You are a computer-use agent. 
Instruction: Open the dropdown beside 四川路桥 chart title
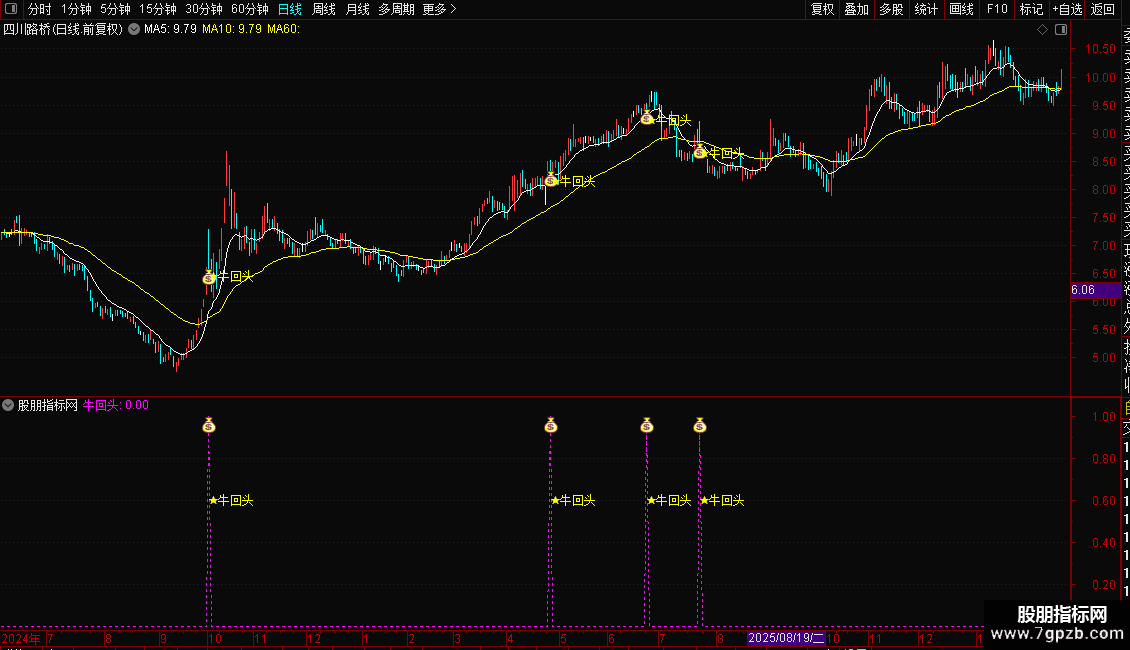(134, 29)
